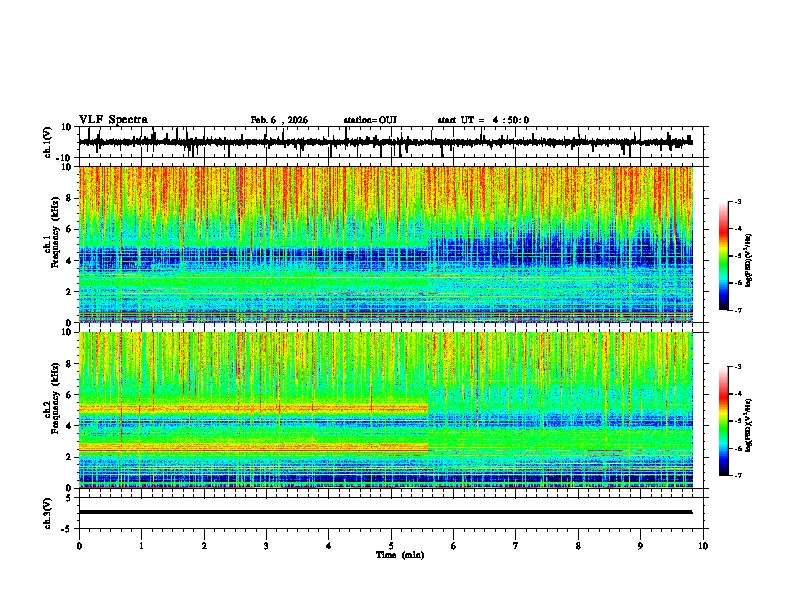Click the ch.1(V) waveform axis label
This screenshot has height=612, width=792.
(x=48, y=142)
